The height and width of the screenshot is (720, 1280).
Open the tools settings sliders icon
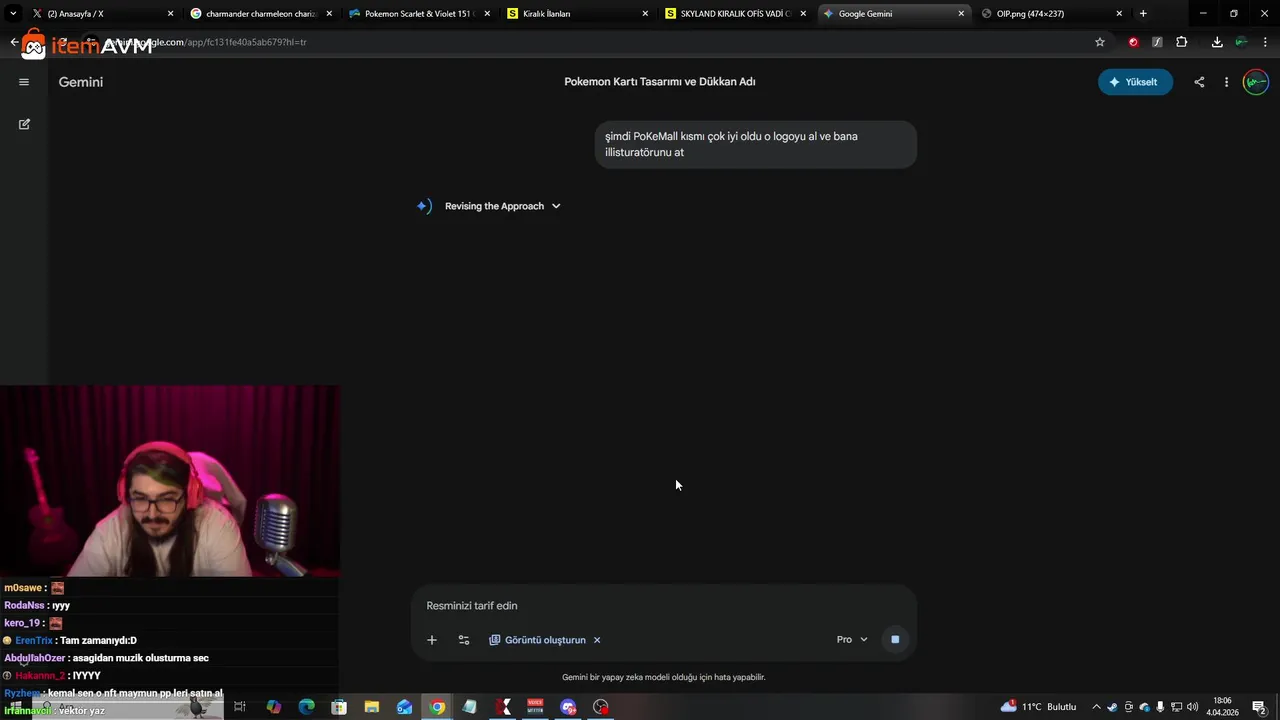(464, 640)
